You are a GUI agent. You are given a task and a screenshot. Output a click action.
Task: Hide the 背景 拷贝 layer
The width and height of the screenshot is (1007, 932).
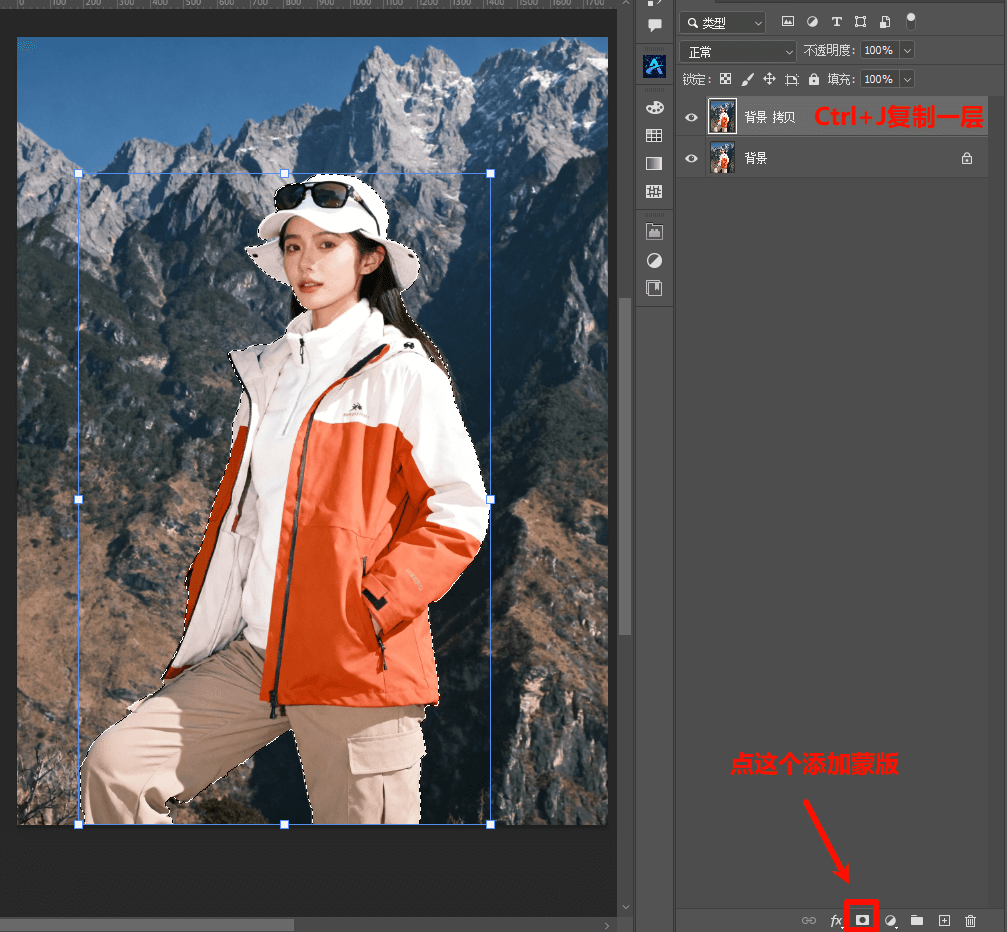pos(691,118)
